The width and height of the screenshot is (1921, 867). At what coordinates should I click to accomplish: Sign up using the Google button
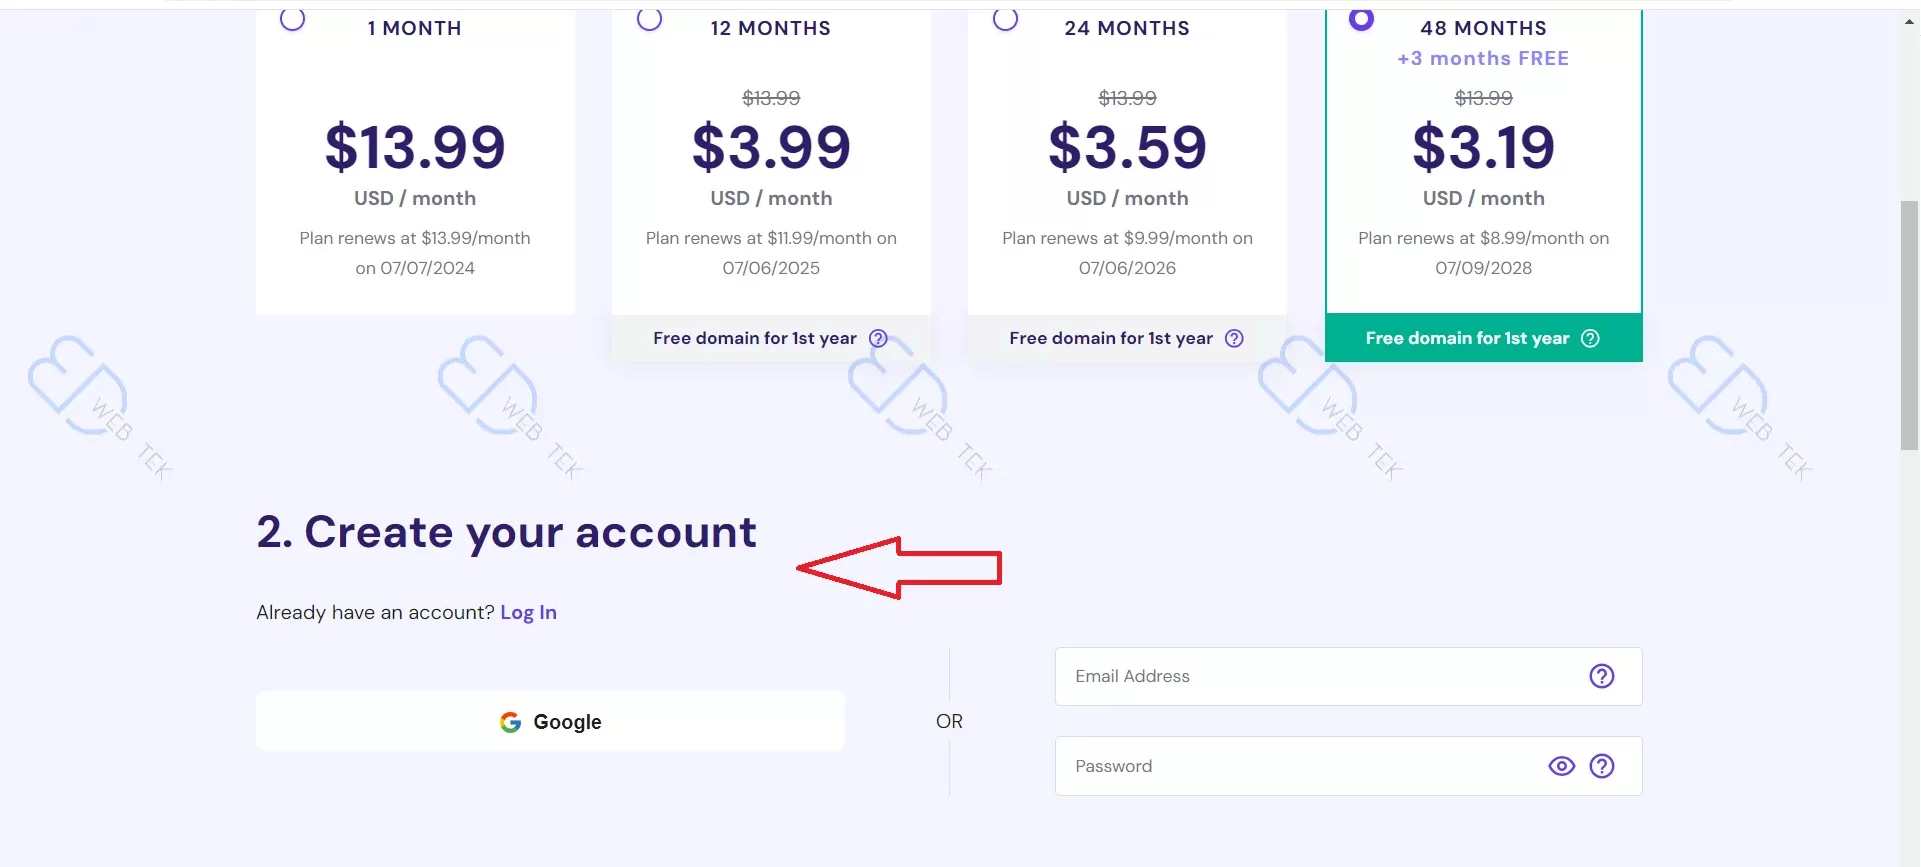(x=550, y=722)
